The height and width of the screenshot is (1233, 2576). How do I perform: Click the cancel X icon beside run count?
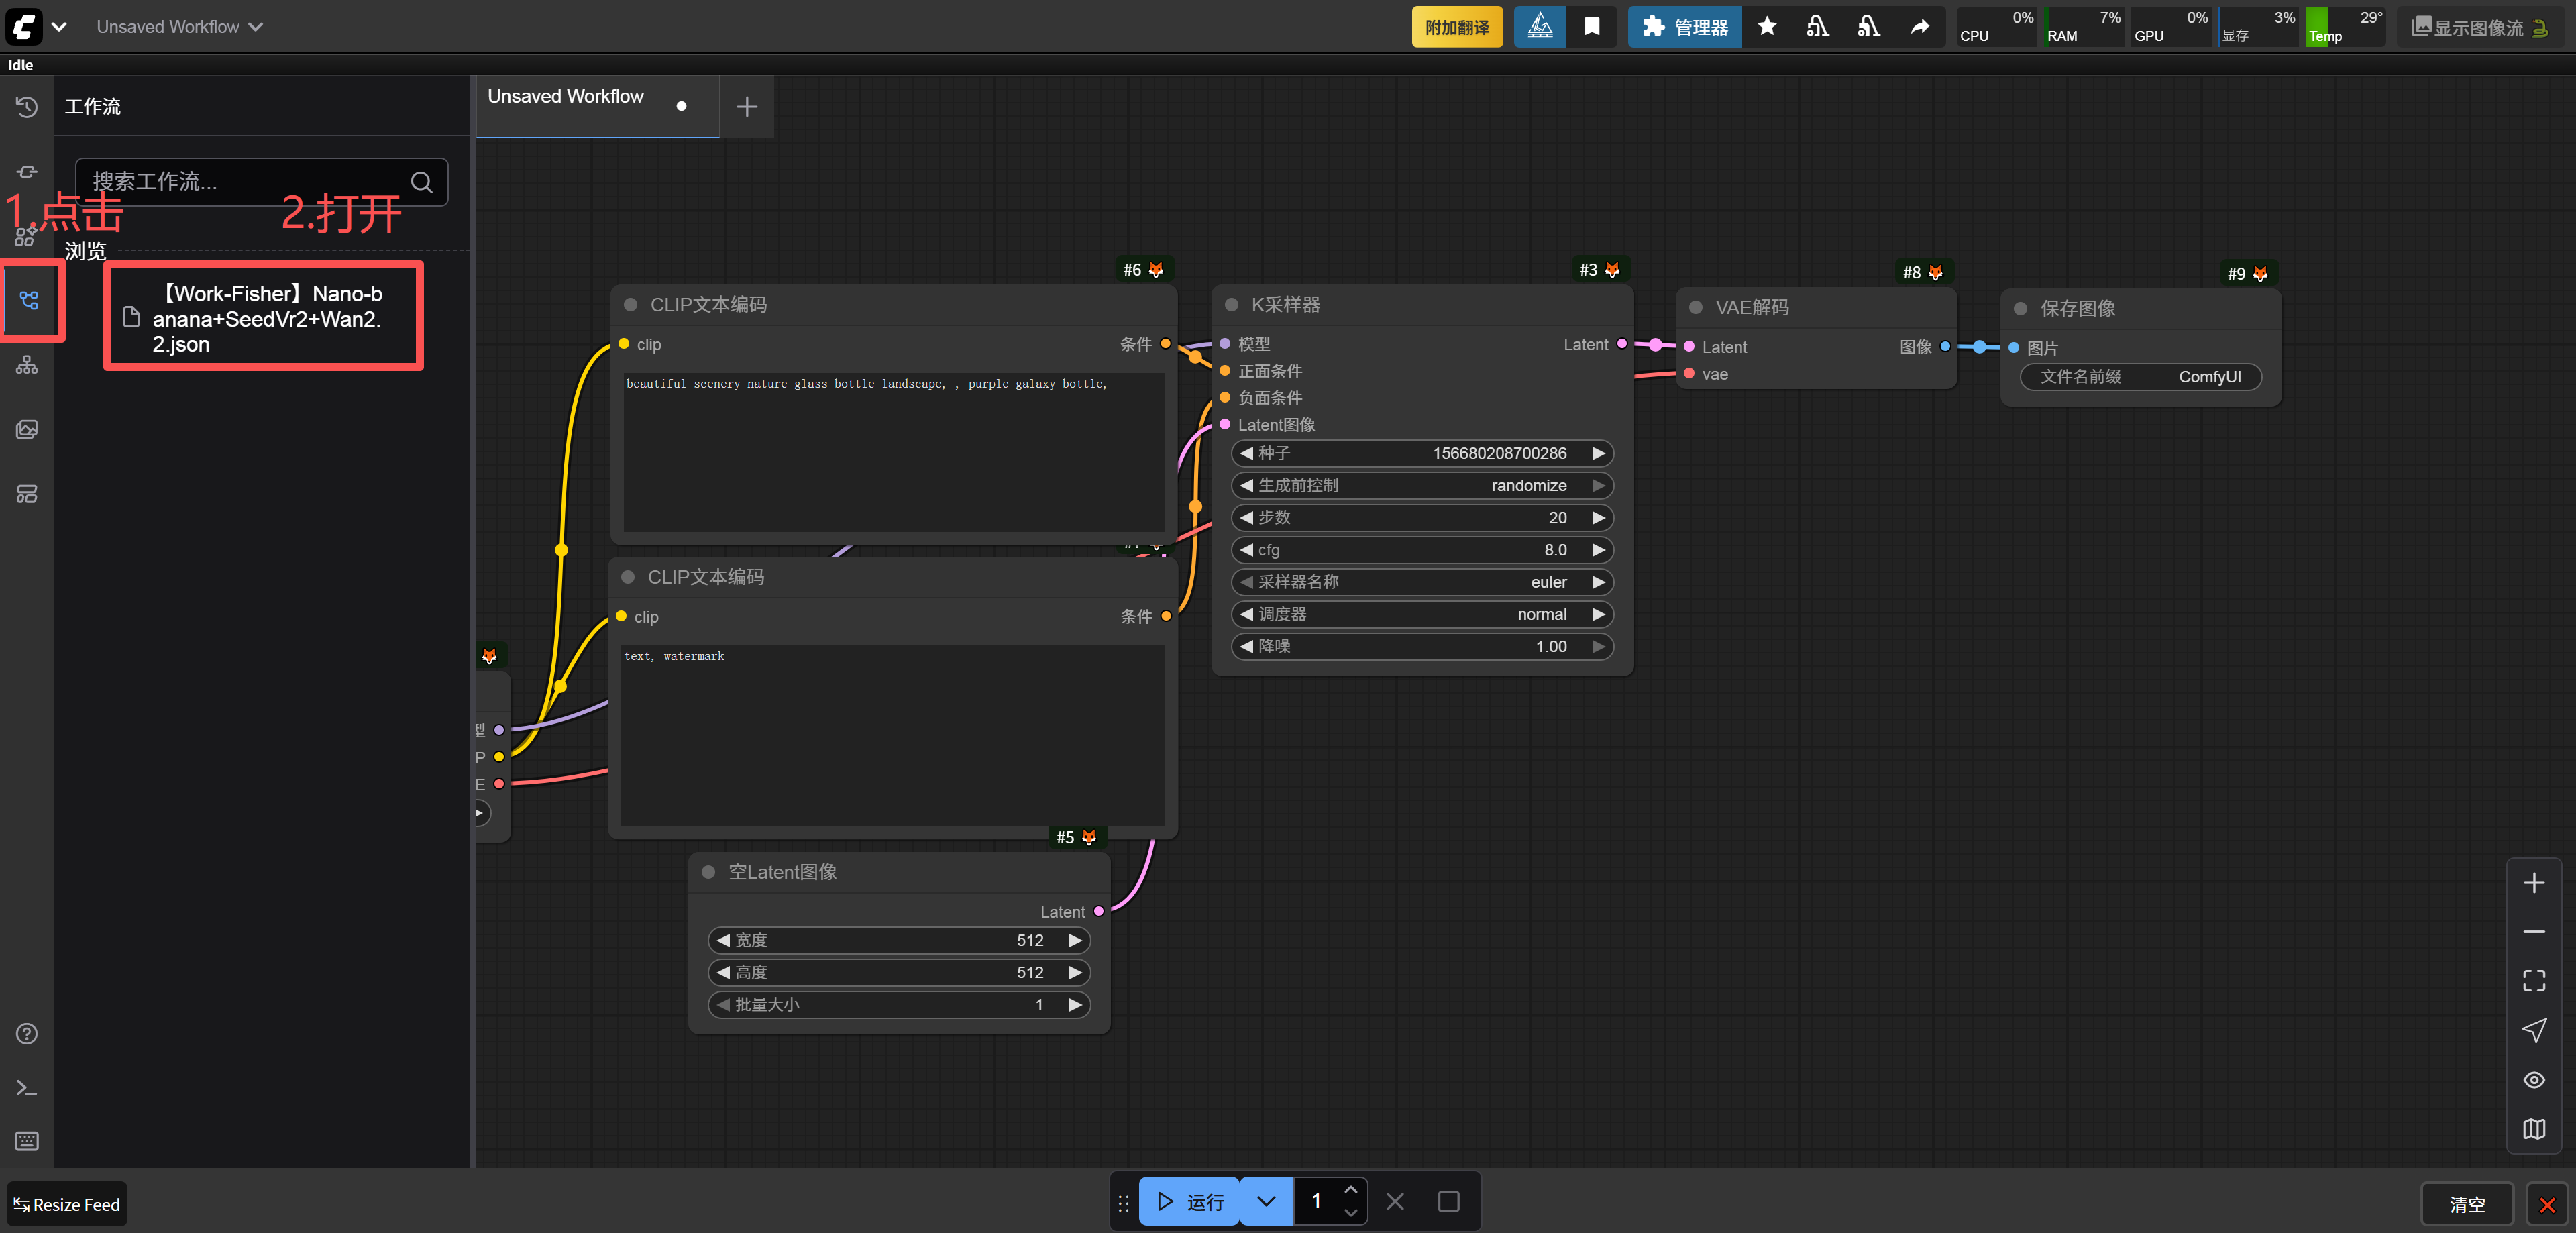coord(1395,1202)
